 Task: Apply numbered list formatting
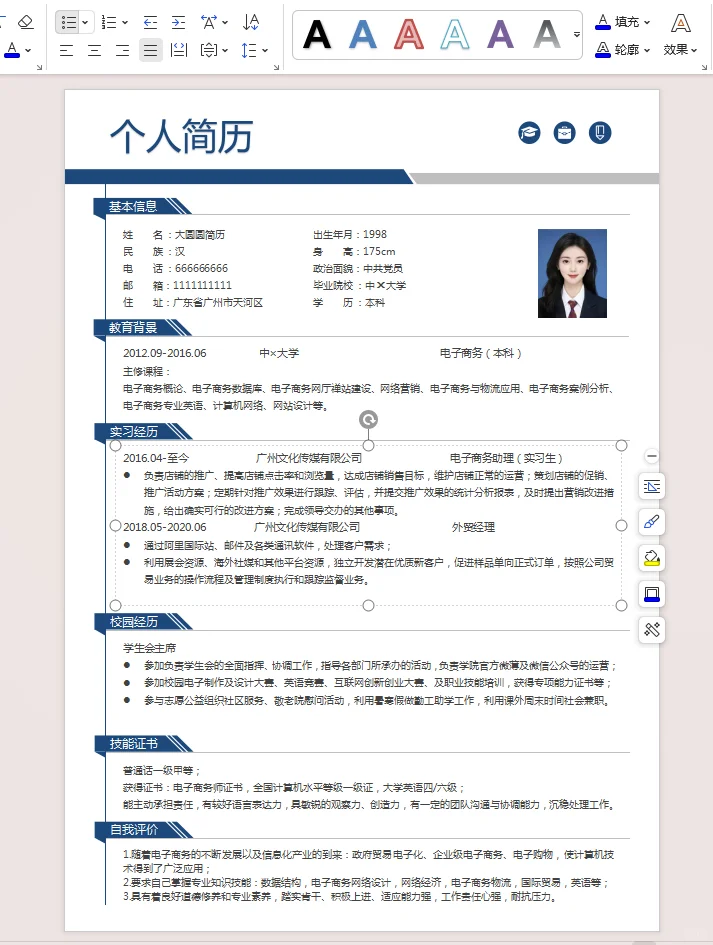pos(109,23)
